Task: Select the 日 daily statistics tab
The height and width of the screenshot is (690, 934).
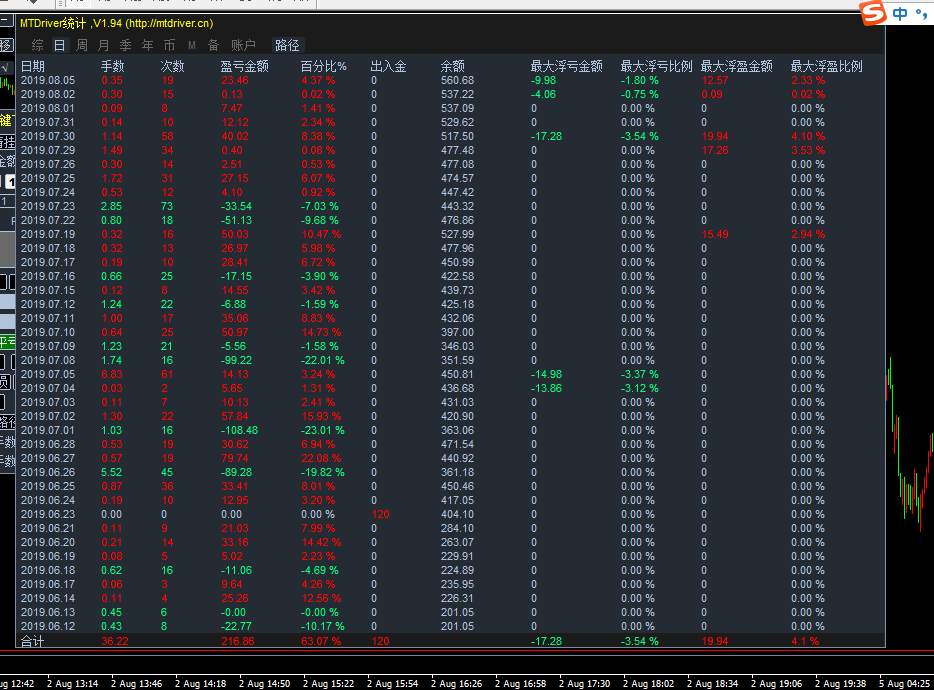Action: [60, 45]
